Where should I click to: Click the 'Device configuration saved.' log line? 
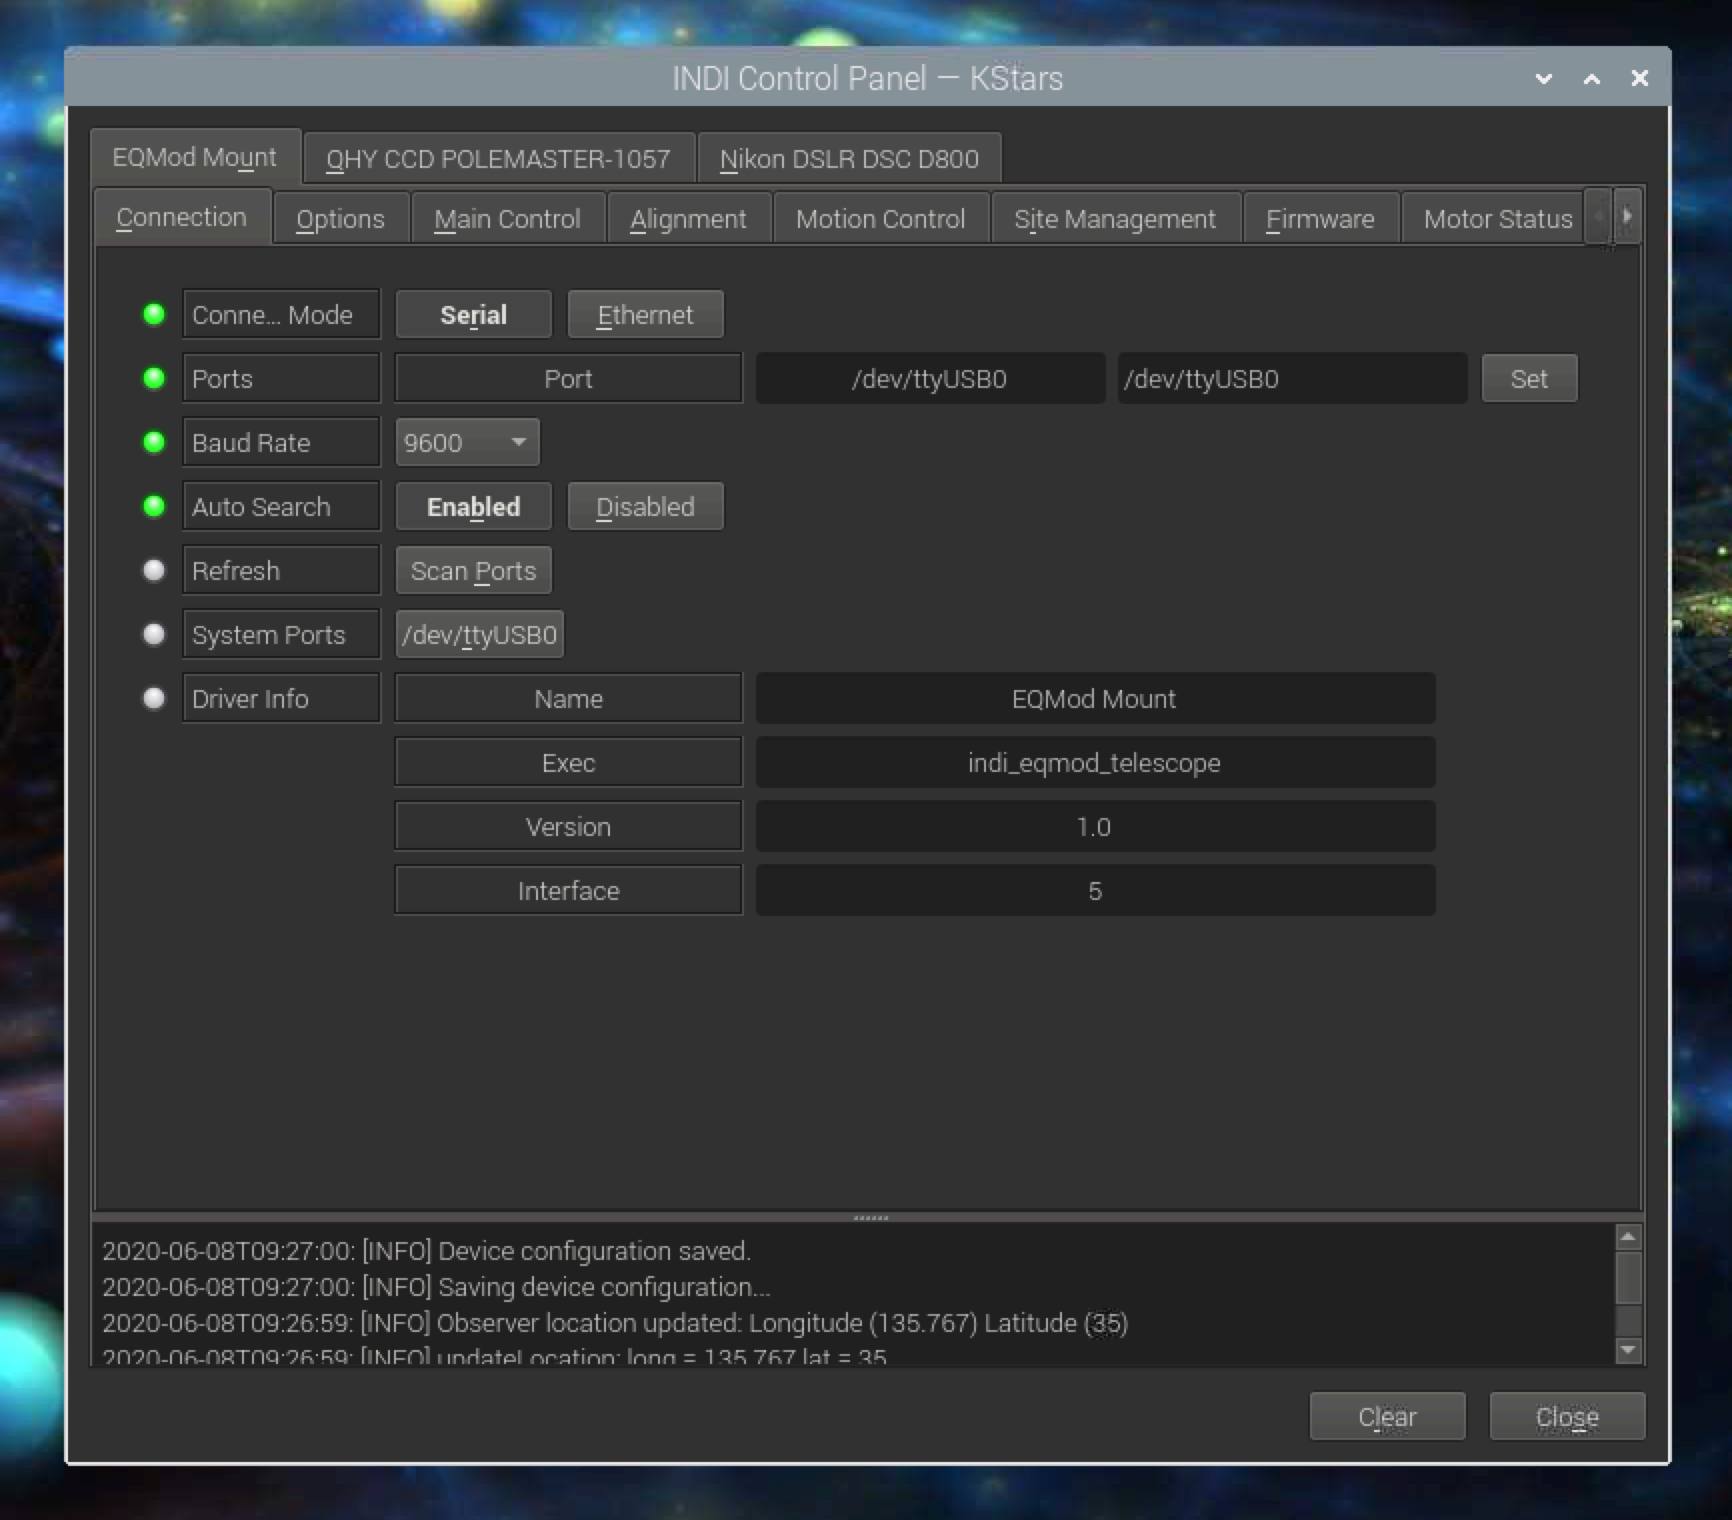[x=426, y=1251]
